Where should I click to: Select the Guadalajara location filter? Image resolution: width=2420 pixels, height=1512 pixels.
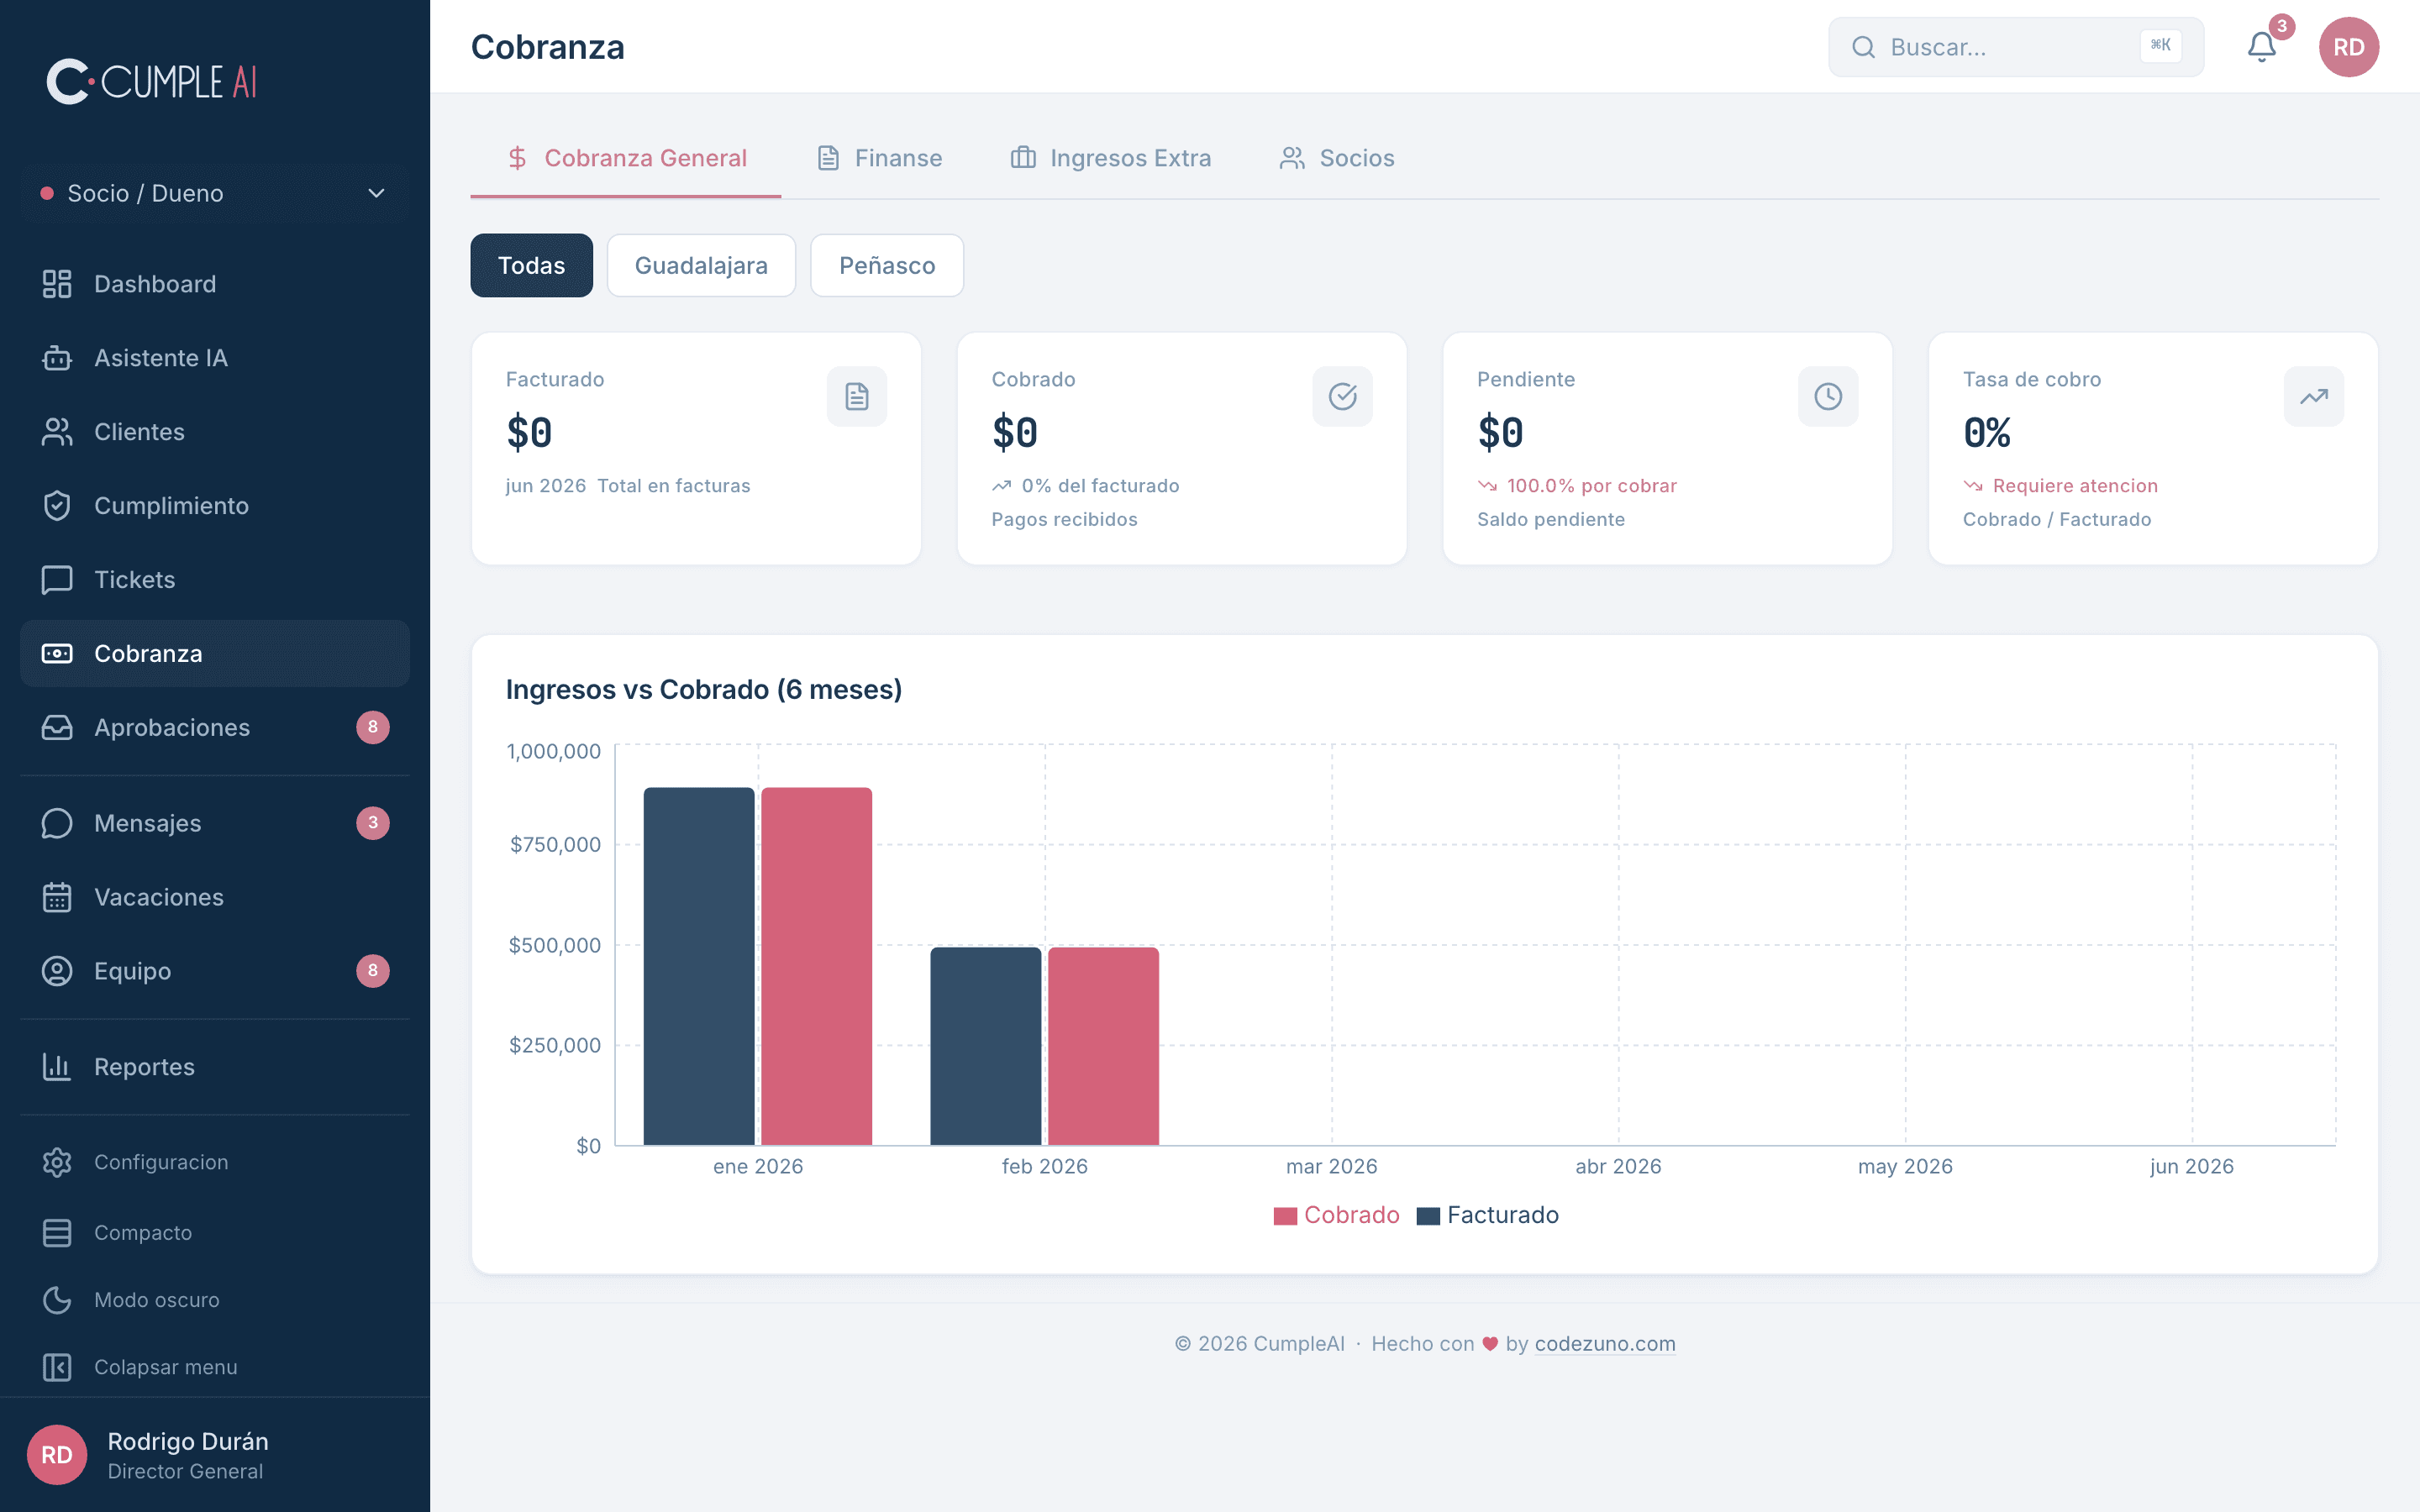[x=701, y=265]
